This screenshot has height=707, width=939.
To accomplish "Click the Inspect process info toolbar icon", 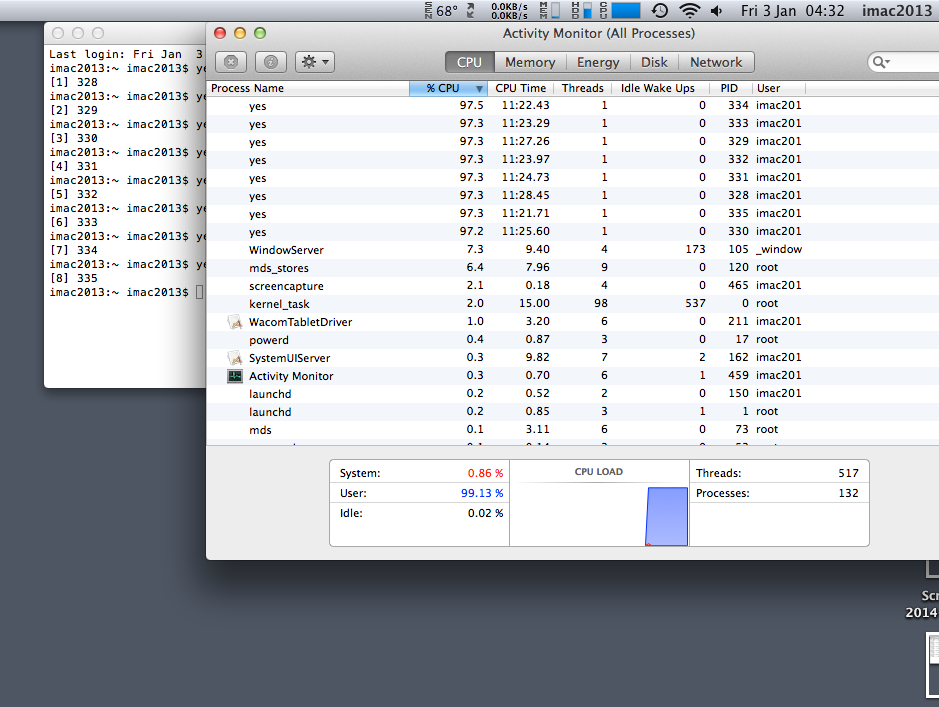I will tap(271, 62).
